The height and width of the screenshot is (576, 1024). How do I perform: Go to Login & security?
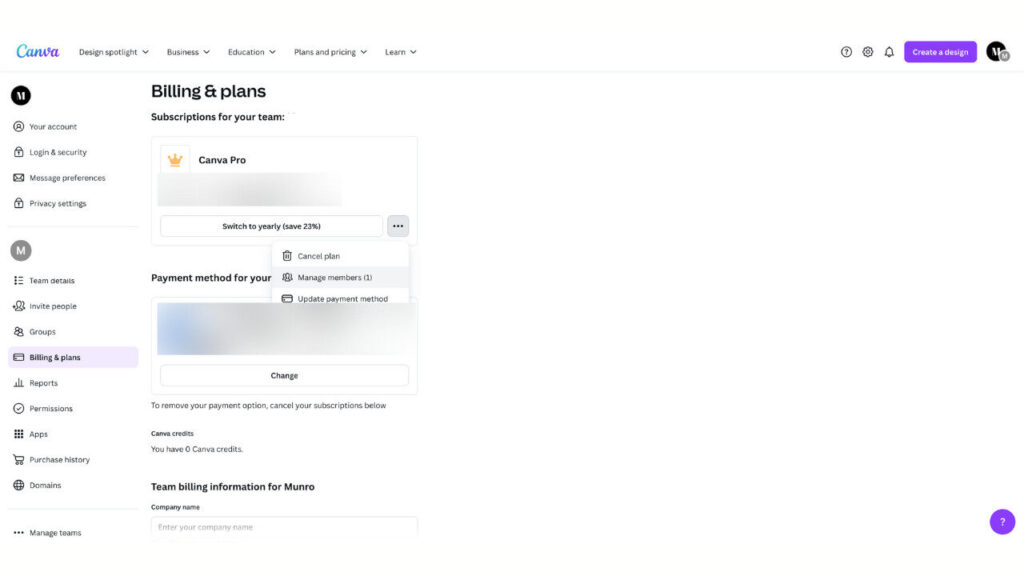tap(57, 152)
